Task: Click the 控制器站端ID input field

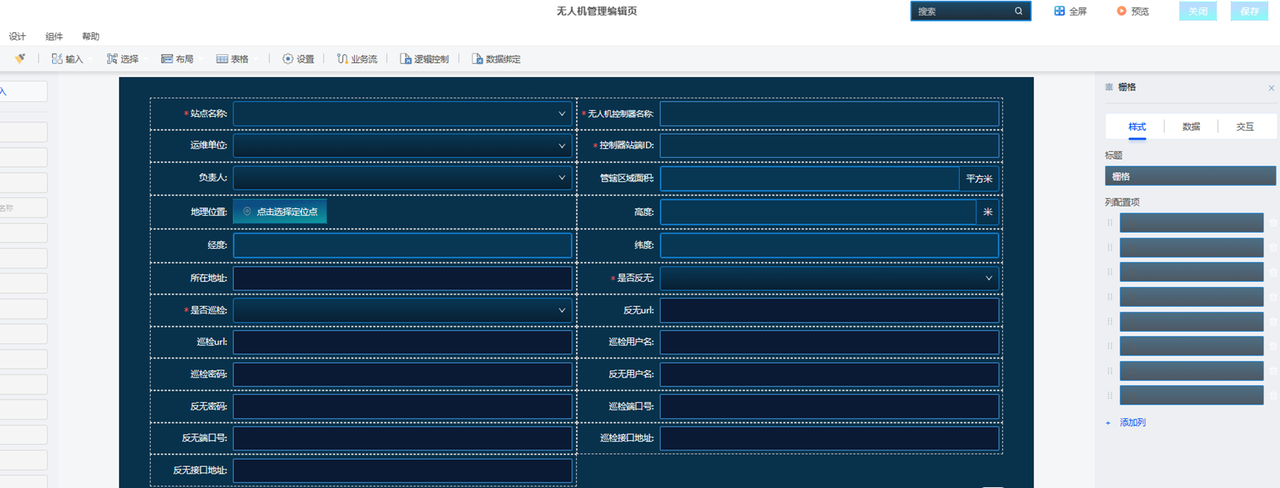Action: (829, 146)
